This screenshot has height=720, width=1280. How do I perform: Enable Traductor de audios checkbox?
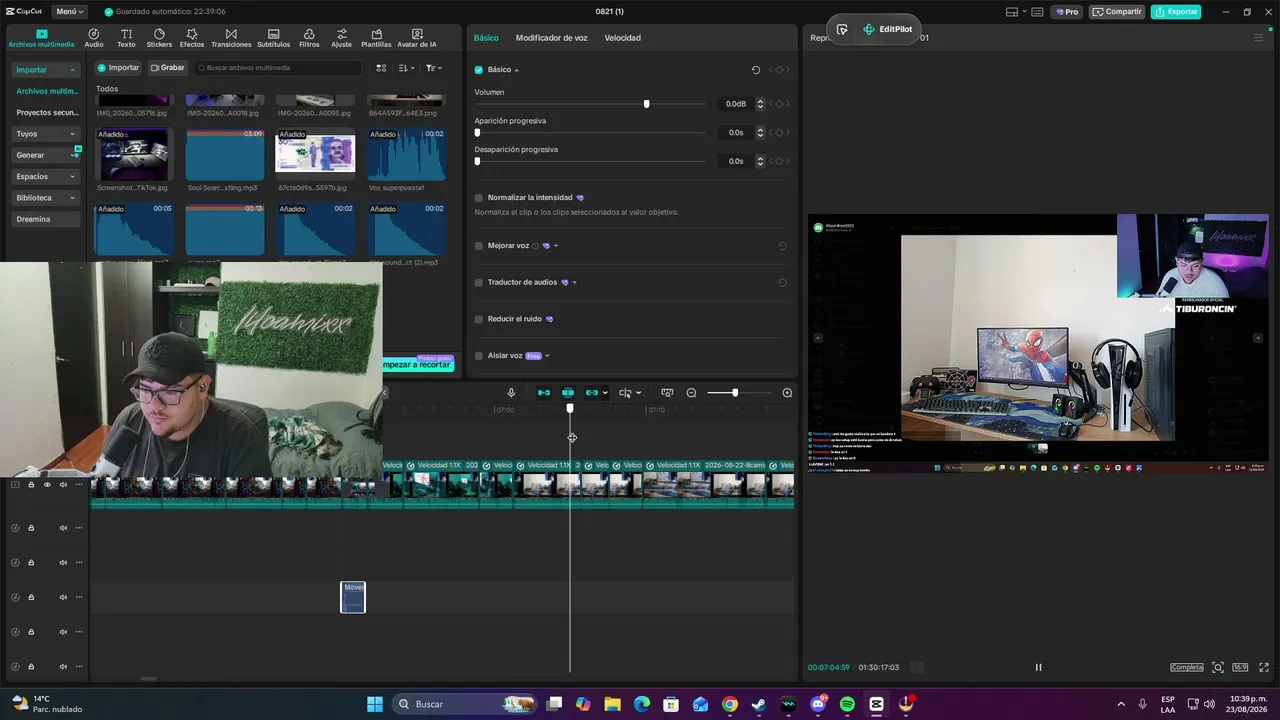point(478,283)
